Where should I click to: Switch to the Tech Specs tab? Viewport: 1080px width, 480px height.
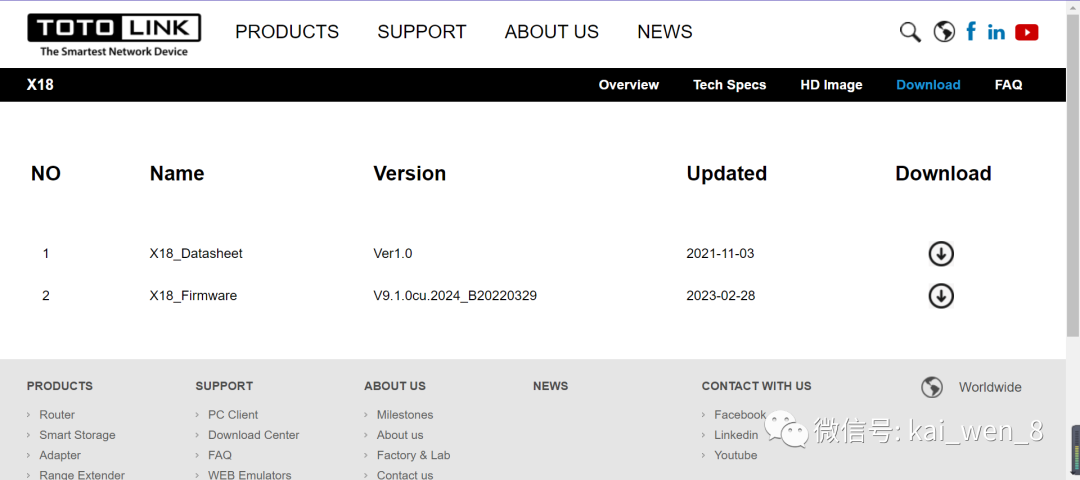(729, 85)
